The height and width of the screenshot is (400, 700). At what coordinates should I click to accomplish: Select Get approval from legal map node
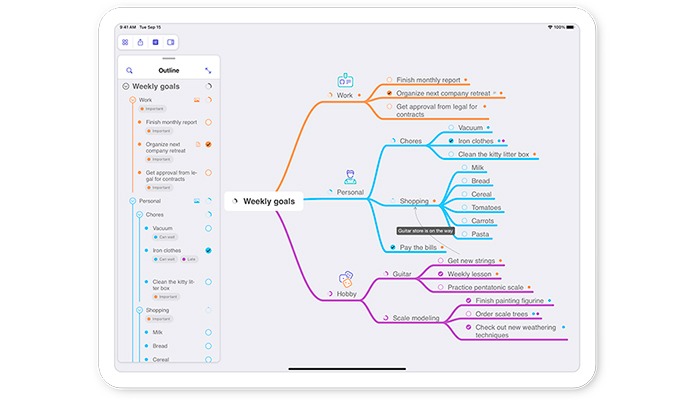[437, 111]
